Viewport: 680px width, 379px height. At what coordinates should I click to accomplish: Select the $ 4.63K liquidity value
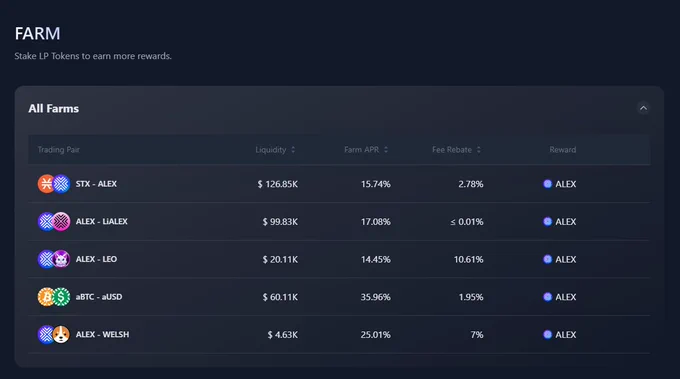point(283,334)
